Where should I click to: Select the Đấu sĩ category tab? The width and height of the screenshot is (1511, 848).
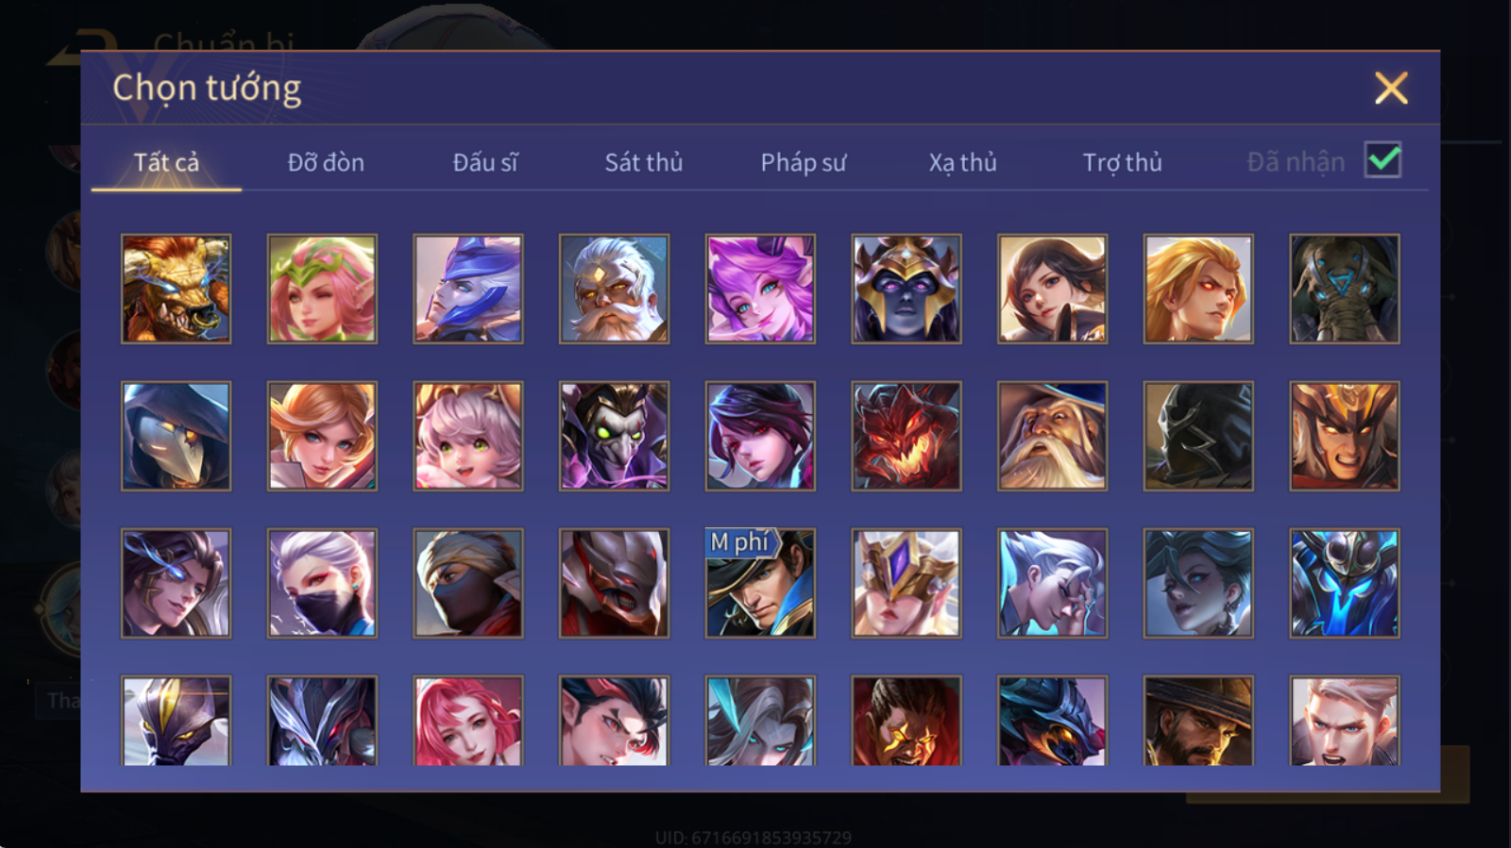485,162
